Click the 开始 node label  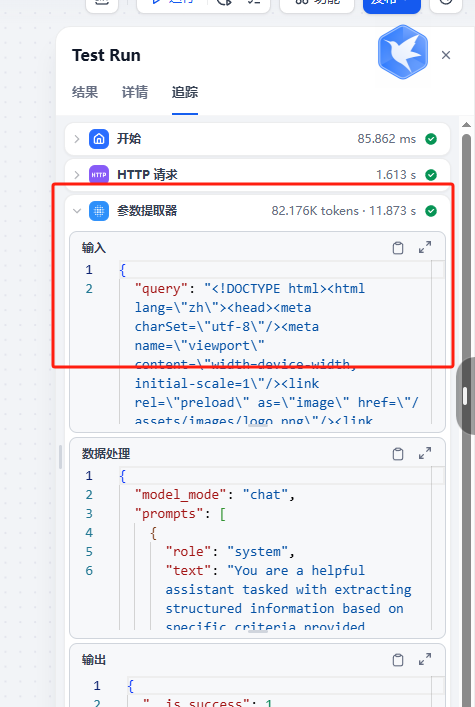click(x=129, y=138)
